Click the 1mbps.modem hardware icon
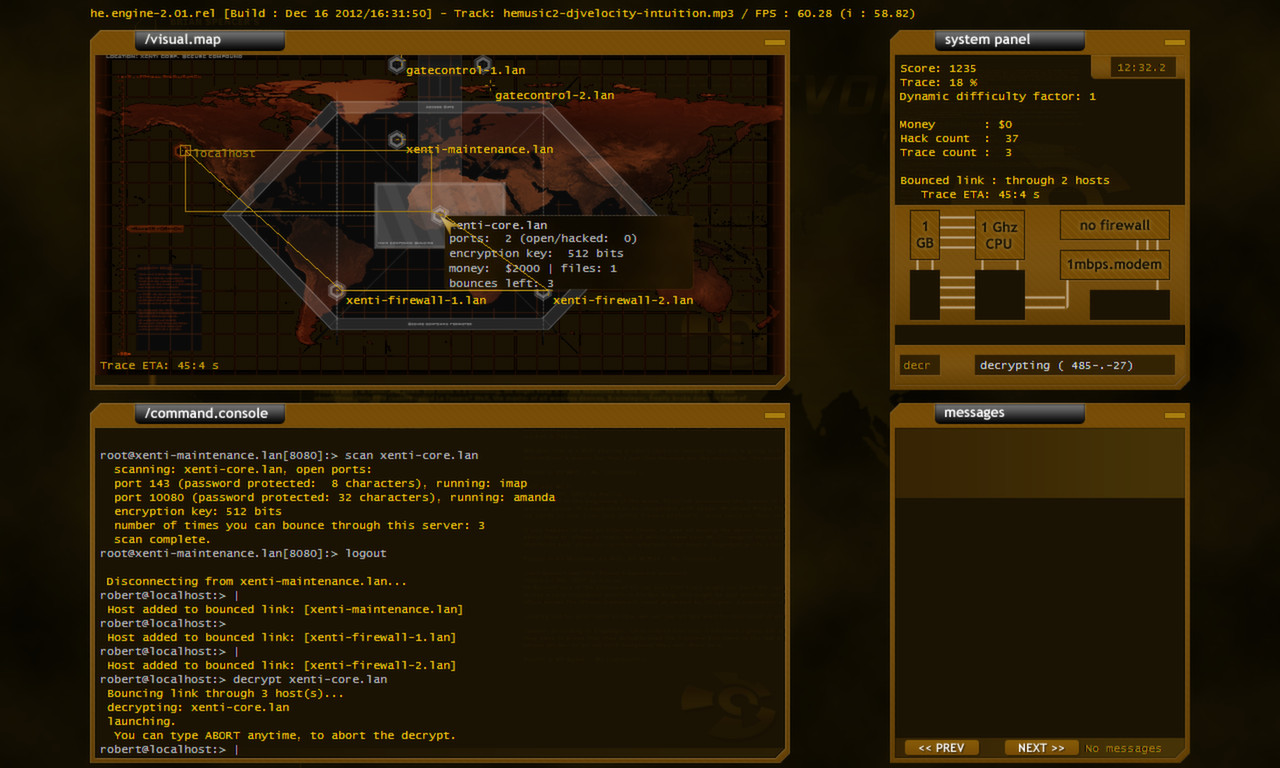This screenshot has width=1280, height=768. pyautogui.click(x=1114, y=264)
